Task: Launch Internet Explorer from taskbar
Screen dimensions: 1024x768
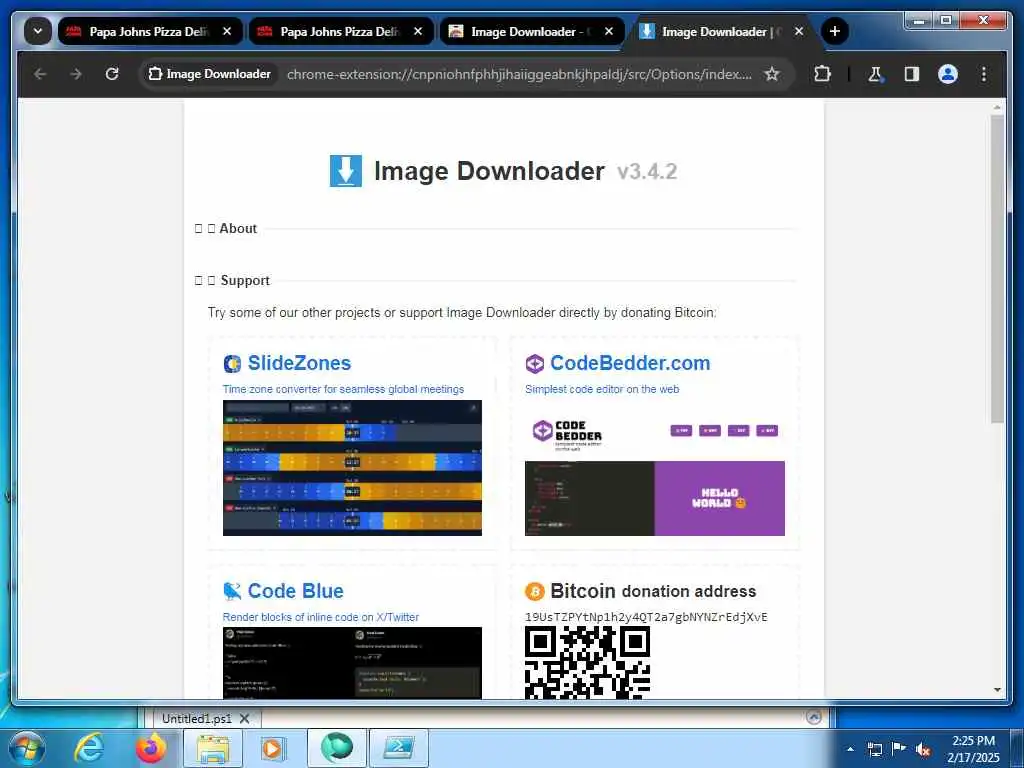Action: 88,748
